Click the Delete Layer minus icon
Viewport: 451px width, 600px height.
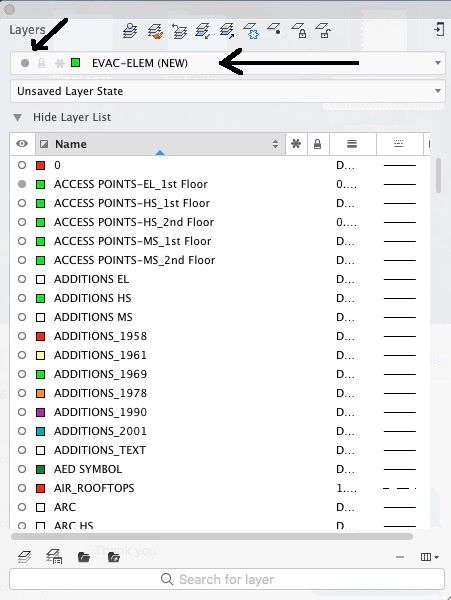tap(400, 557)
